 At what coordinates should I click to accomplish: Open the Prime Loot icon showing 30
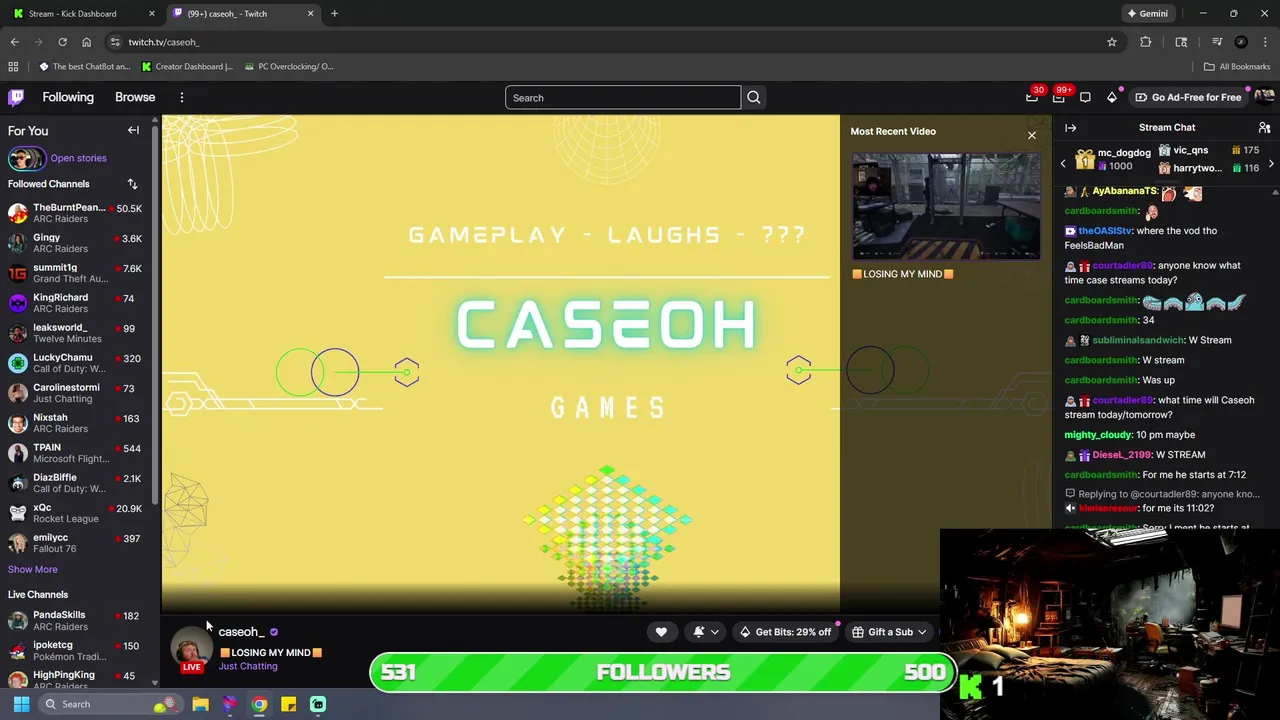click(x=1032, y=97)
